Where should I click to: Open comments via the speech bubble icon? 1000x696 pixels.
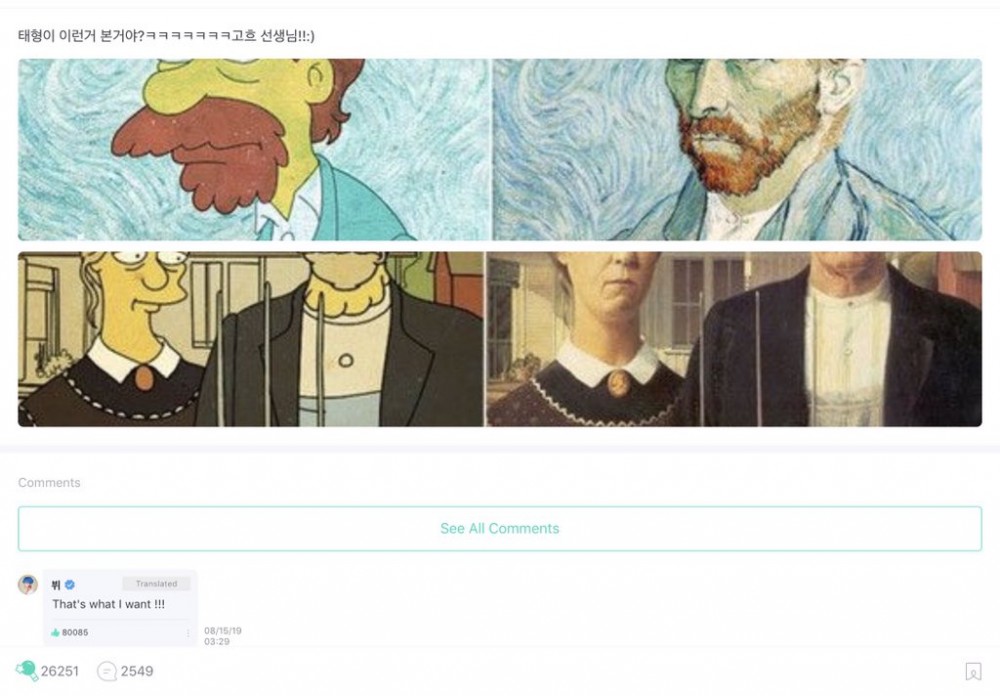pyautogui.click(x=107, y=671)
